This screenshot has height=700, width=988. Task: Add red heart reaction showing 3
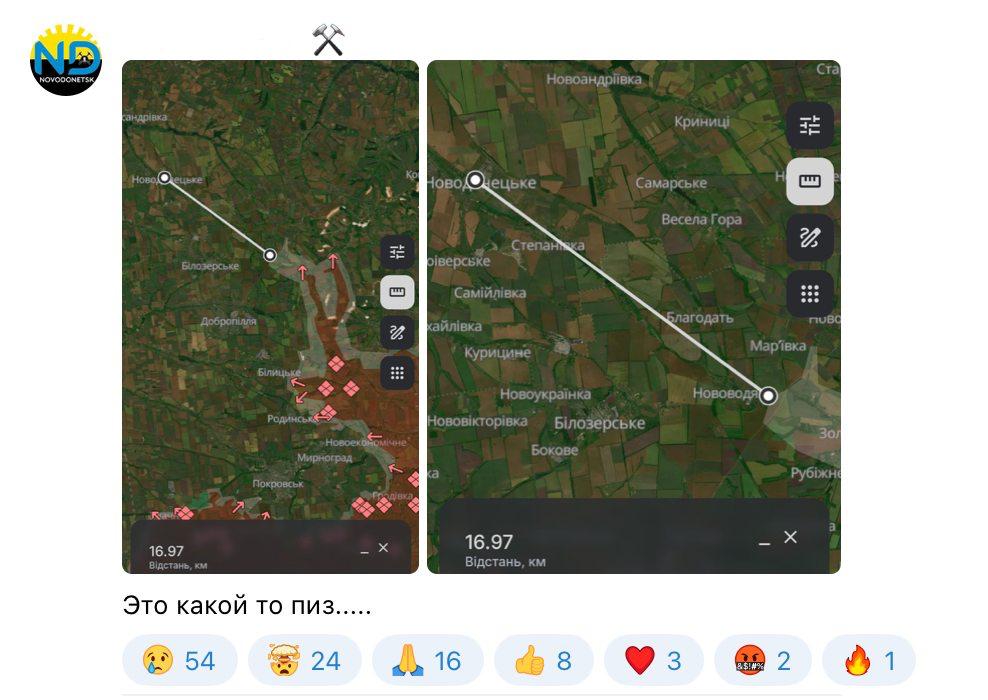tap(653, 660)
